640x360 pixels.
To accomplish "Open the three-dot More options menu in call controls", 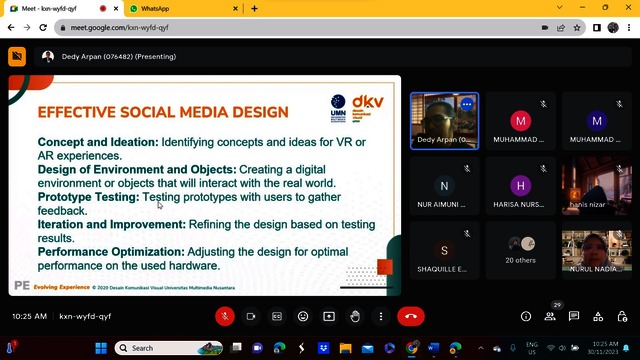I will coord(381,316).
